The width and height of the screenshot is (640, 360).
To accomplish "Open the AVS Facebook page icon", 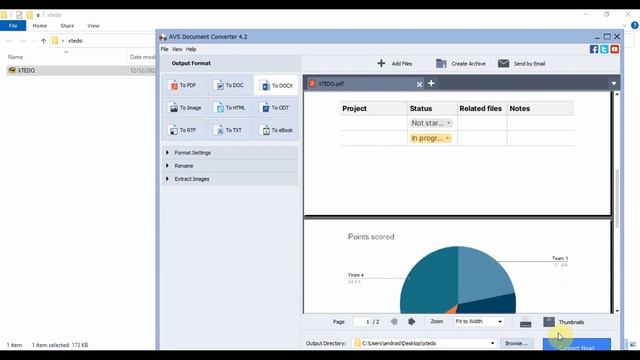I will coord(594,49).
